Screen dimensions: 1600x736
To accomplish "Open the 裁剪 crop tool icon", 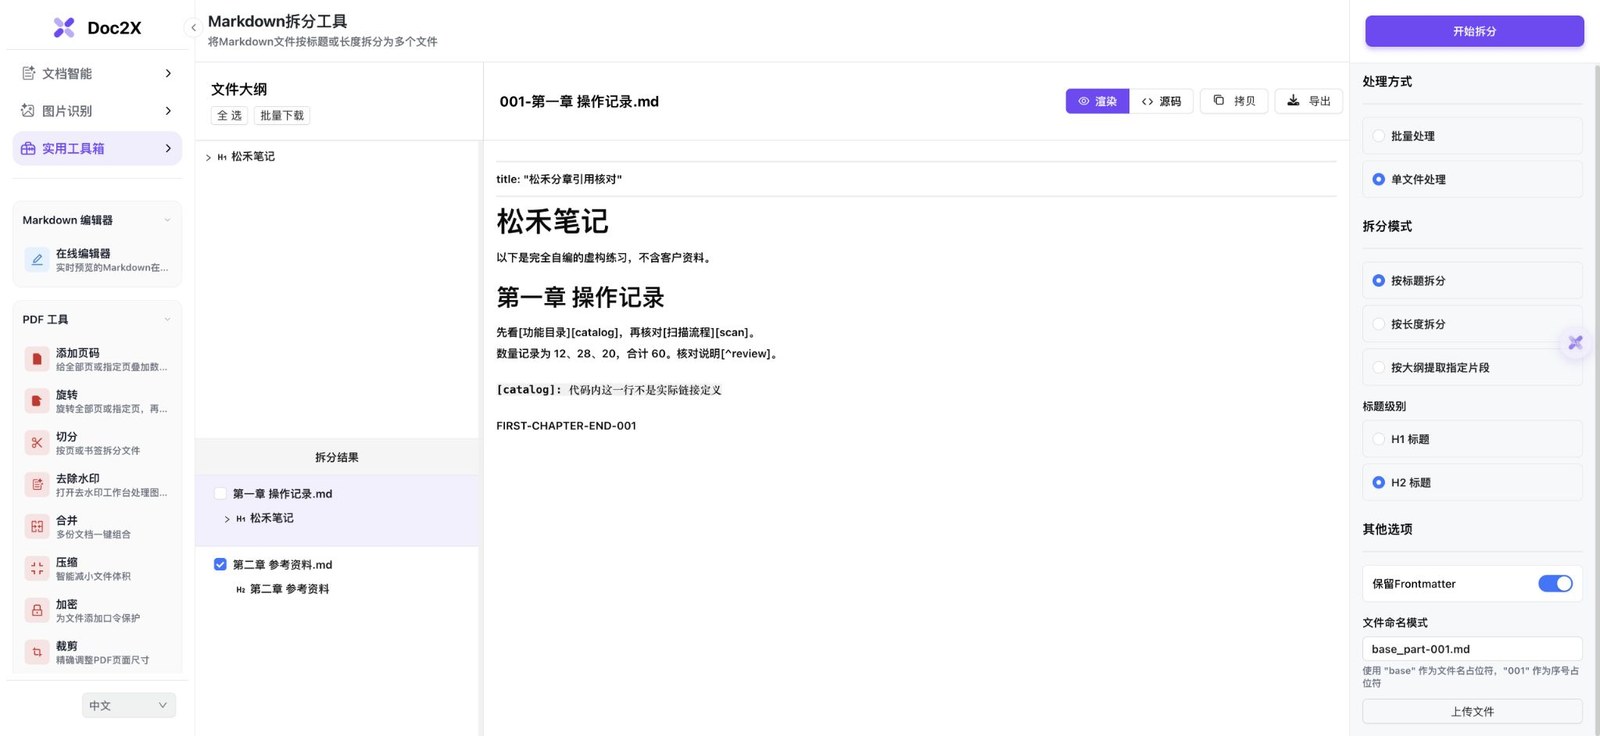I will (37, 652).
